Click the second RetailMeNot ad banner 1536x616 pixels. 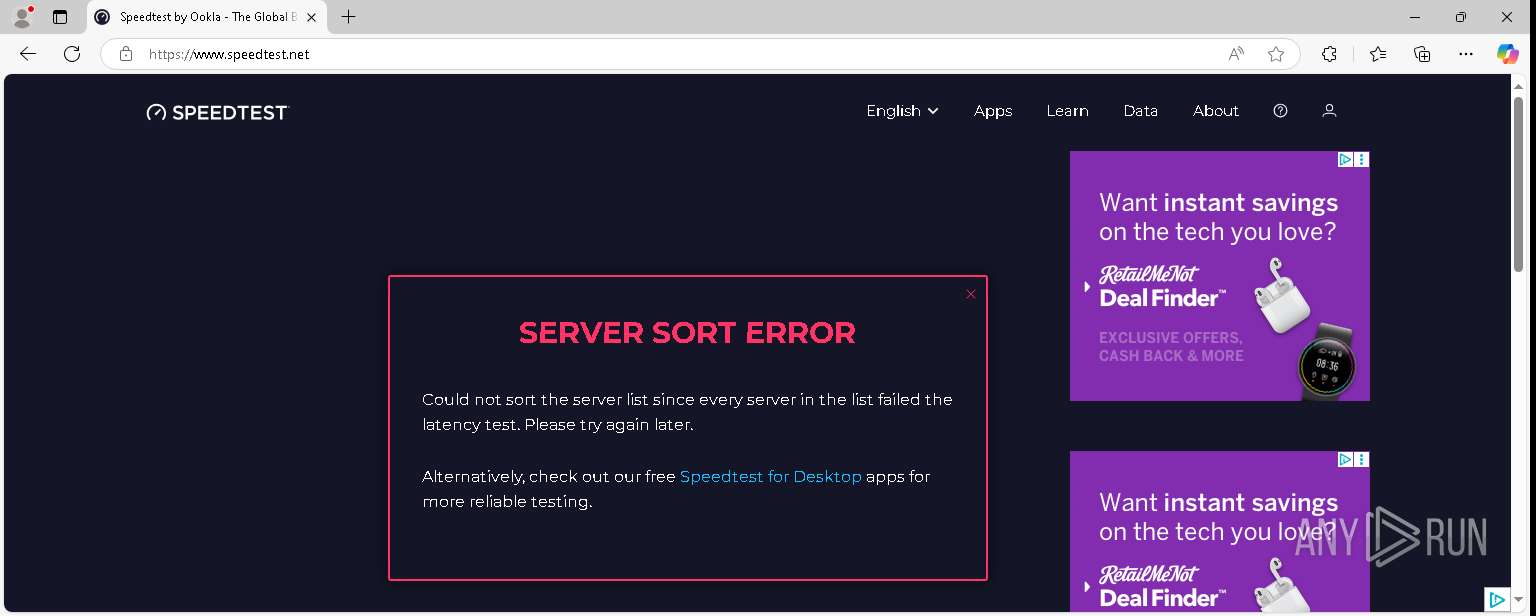click(x=1220, y=533)
